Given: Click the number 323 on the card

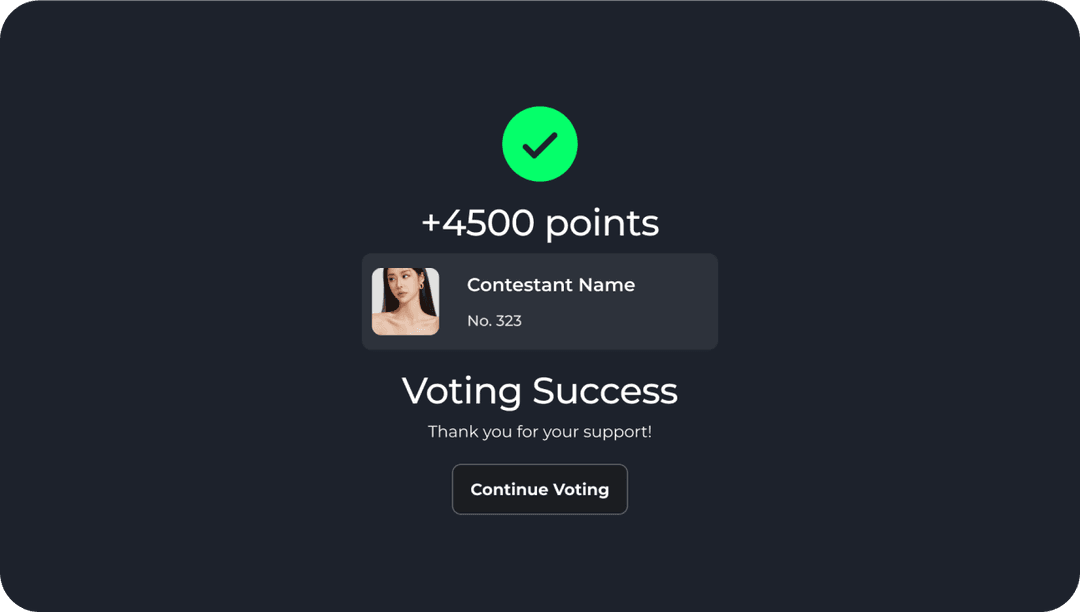Looking at the screenshot, I should point(509,321).
